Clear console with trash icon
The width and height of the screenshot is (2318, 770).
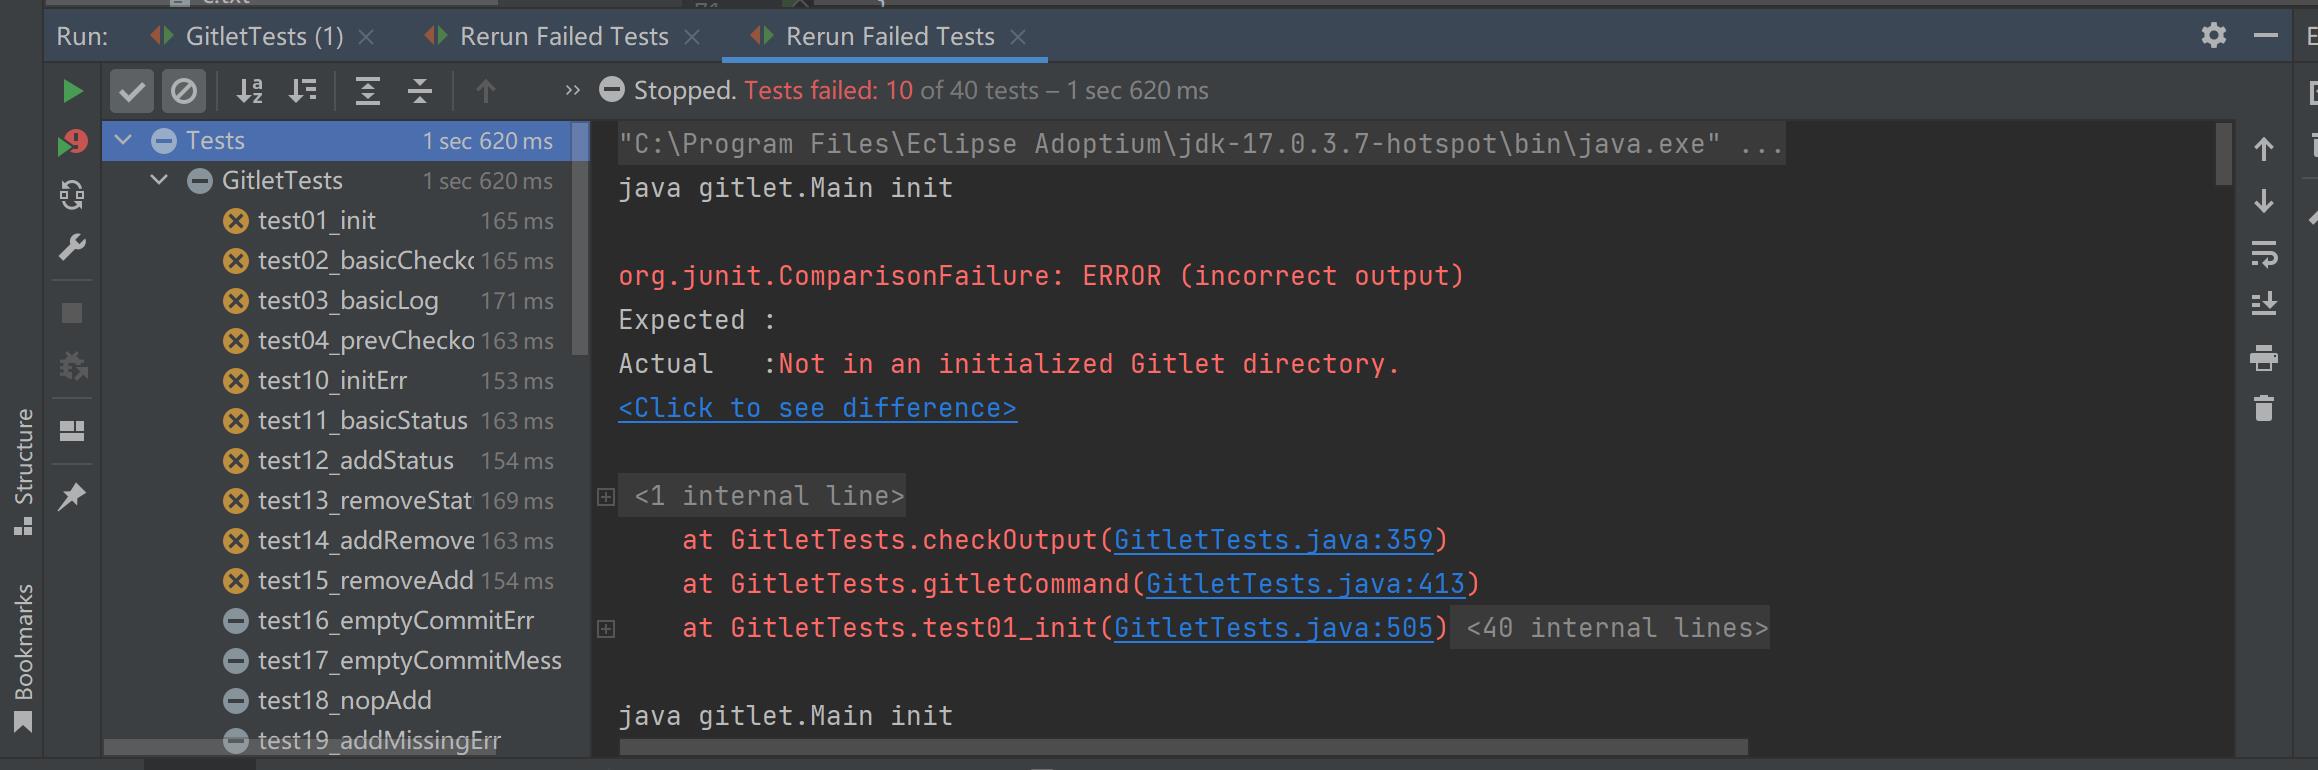click(2264, 408)
